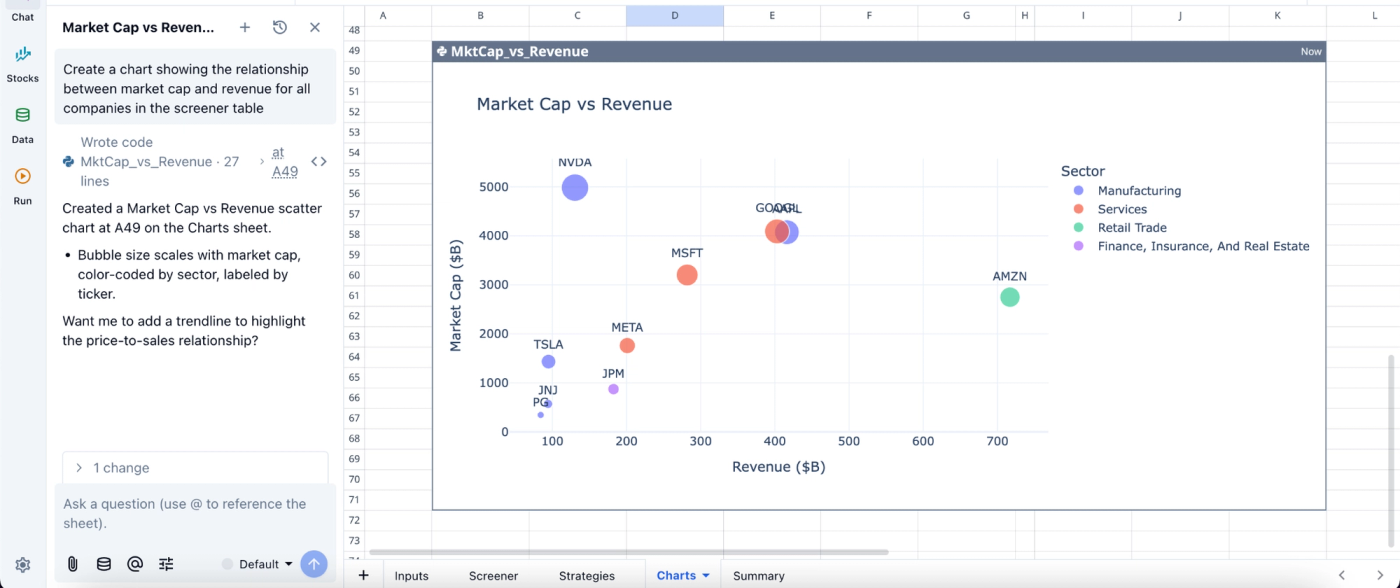Click the move icon beside MktCap_vs_Revenue

[442, 51]
